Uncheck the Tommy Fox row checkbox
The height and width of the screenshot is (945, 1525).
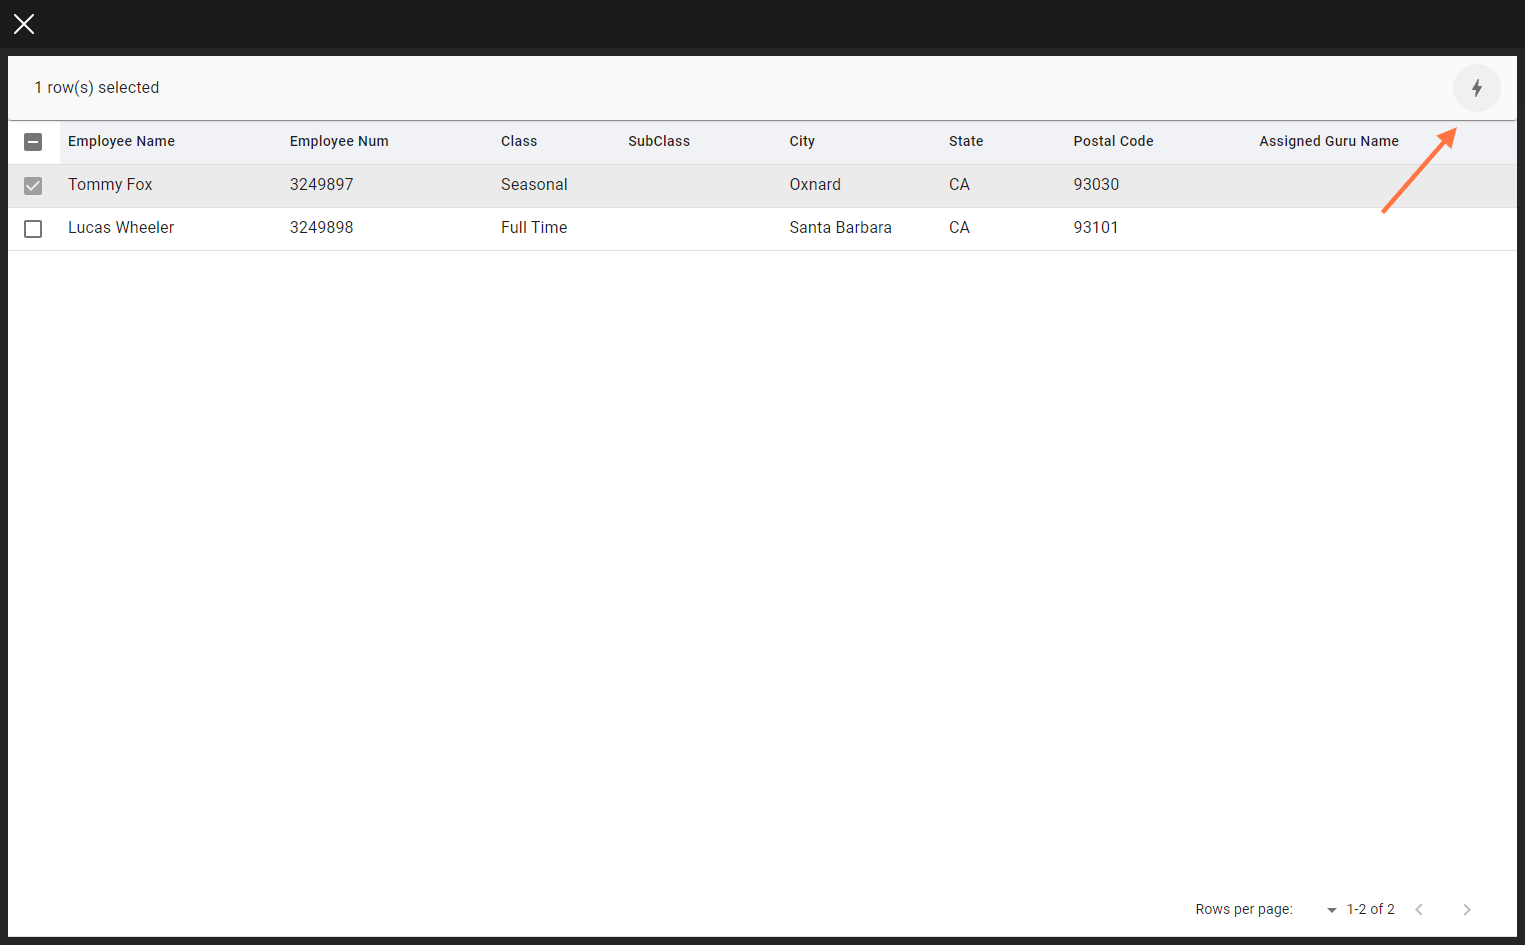coord(33,185)
